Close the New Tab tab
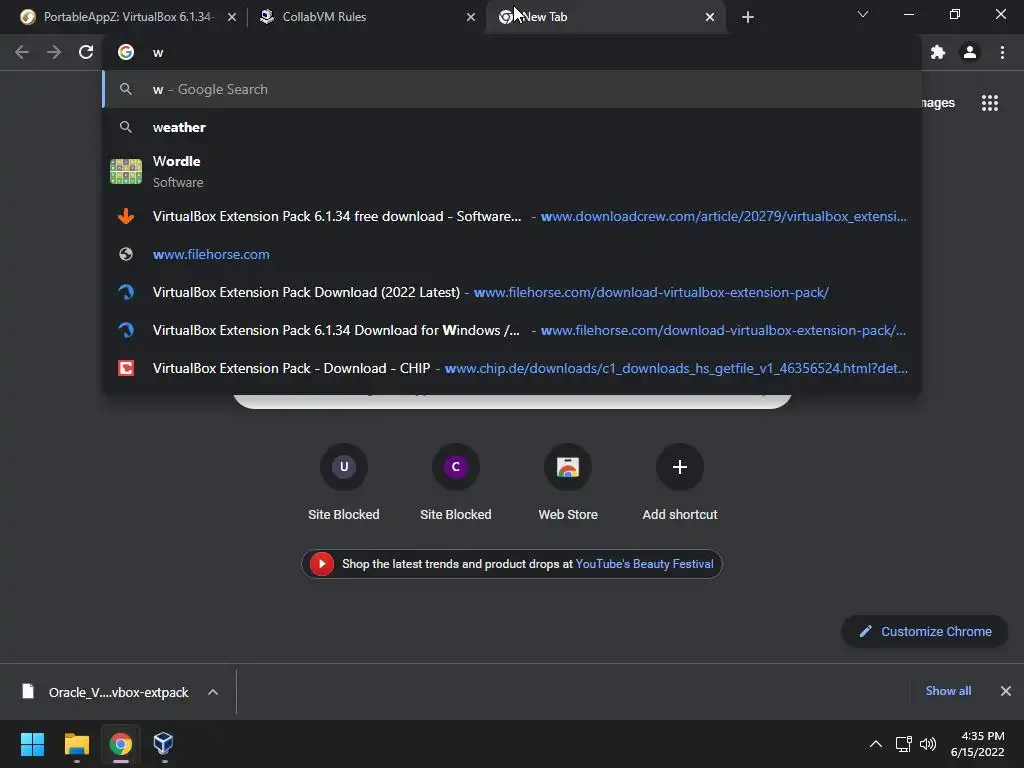This screenshot has height=768, width=1024. click(710, 17)
